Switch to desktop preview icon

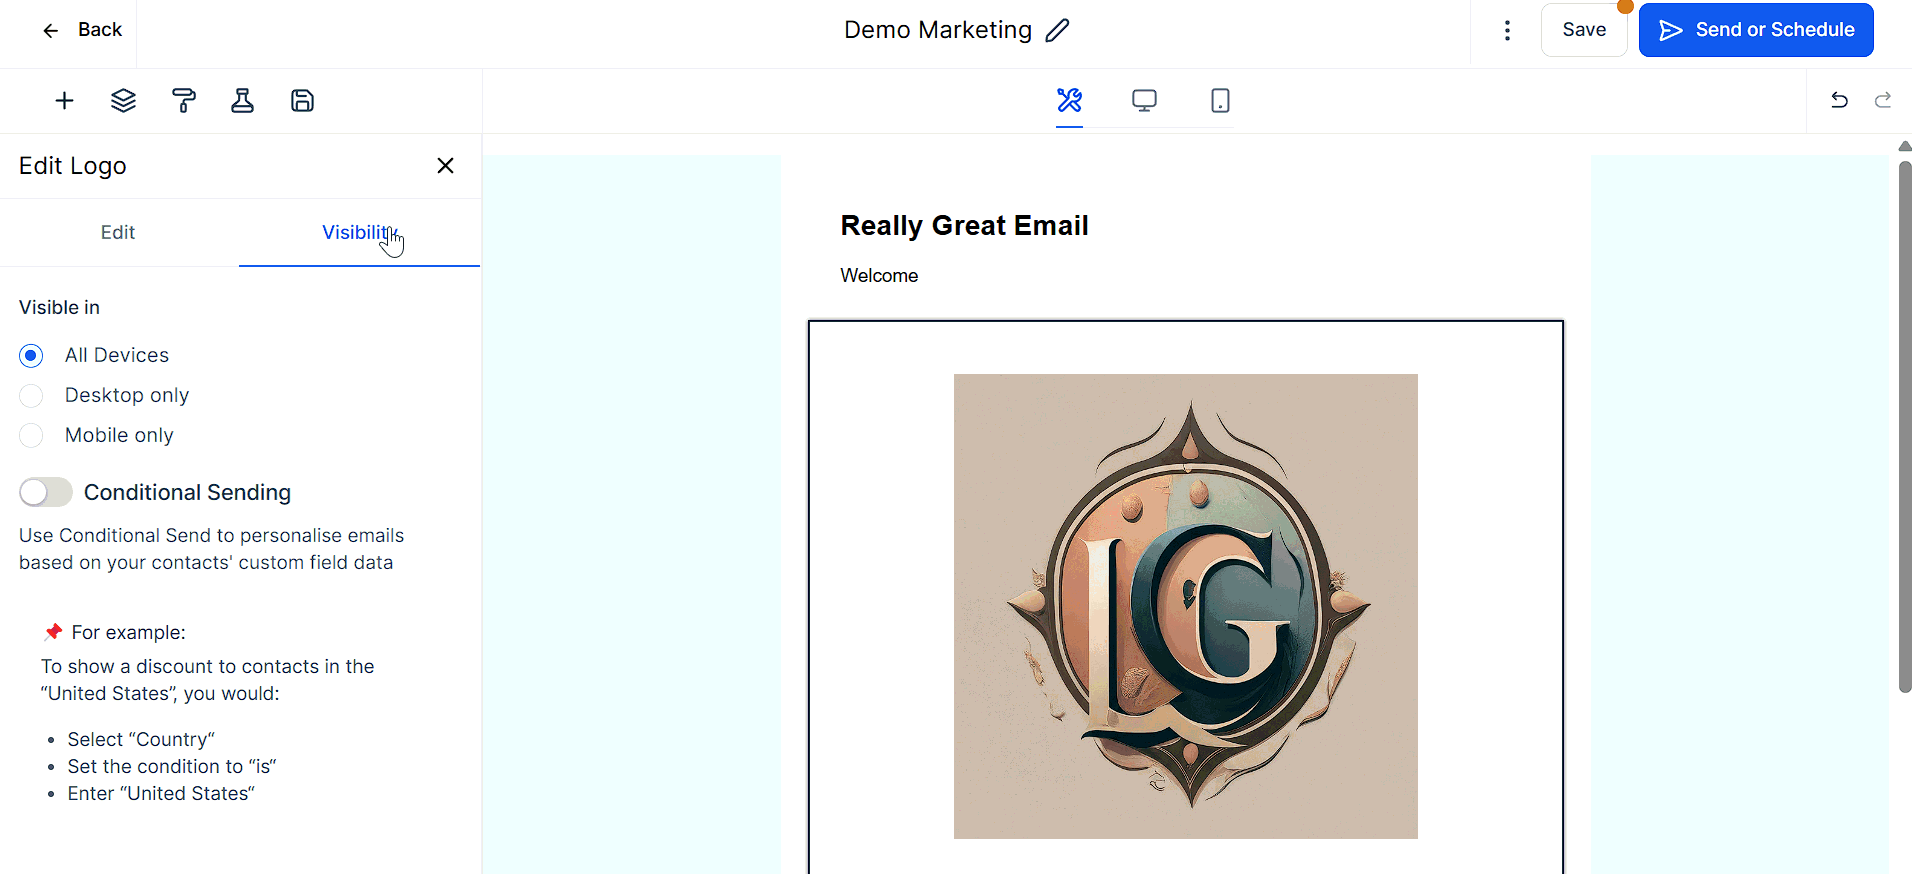tap(1144, 100)
